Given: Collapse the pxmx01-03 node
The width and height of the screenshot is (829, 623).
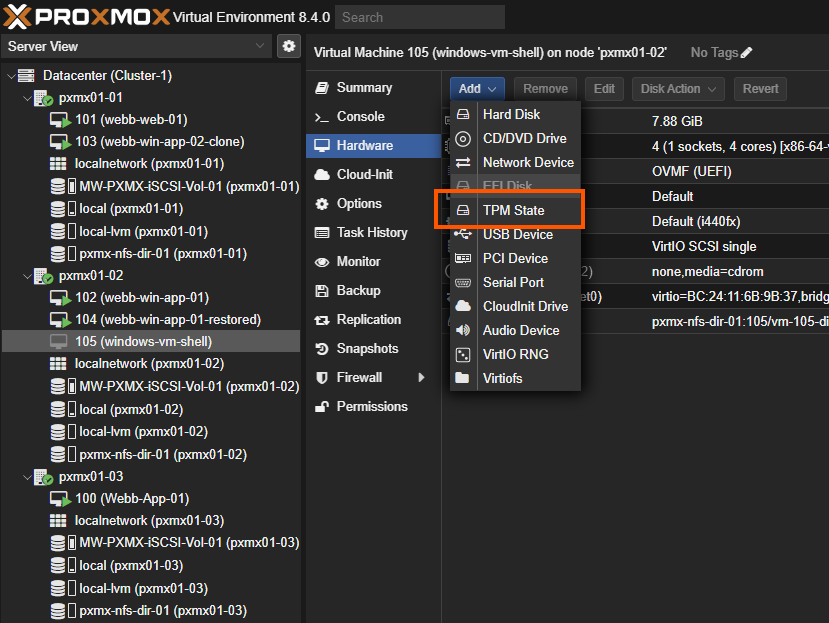Looking at the screenshot, I should [x=27, y=477].
